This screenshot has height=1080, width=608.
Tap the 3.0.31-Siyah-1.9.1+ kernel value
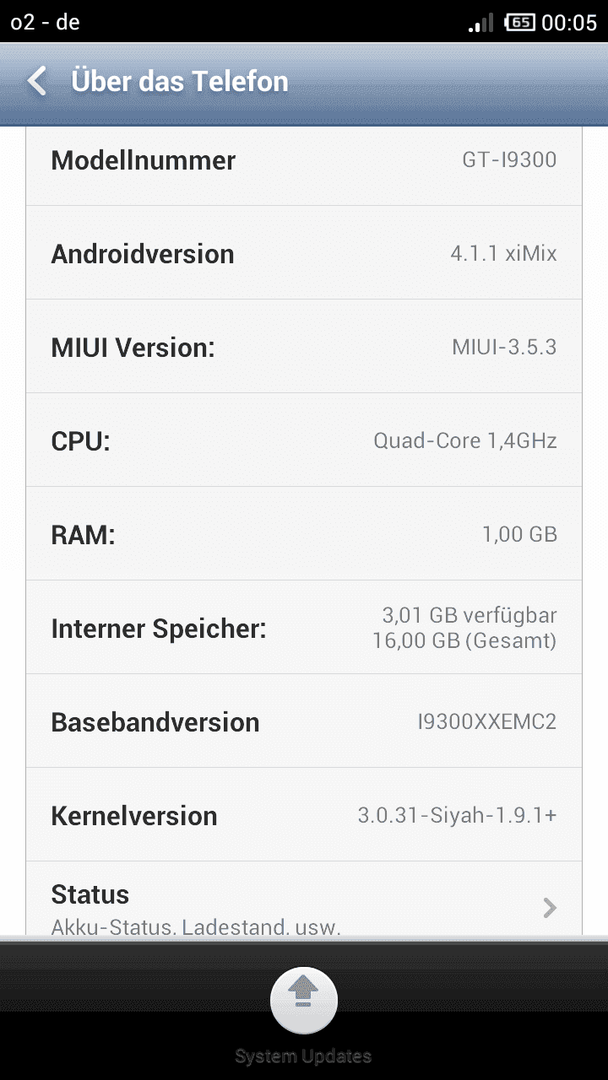click(x=457, y=816)
